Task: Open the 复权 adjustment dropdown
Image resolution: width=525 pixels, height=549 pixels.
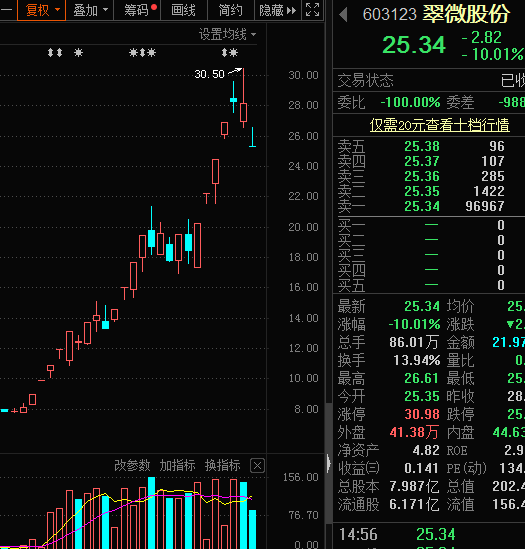Action: point(41,10)
